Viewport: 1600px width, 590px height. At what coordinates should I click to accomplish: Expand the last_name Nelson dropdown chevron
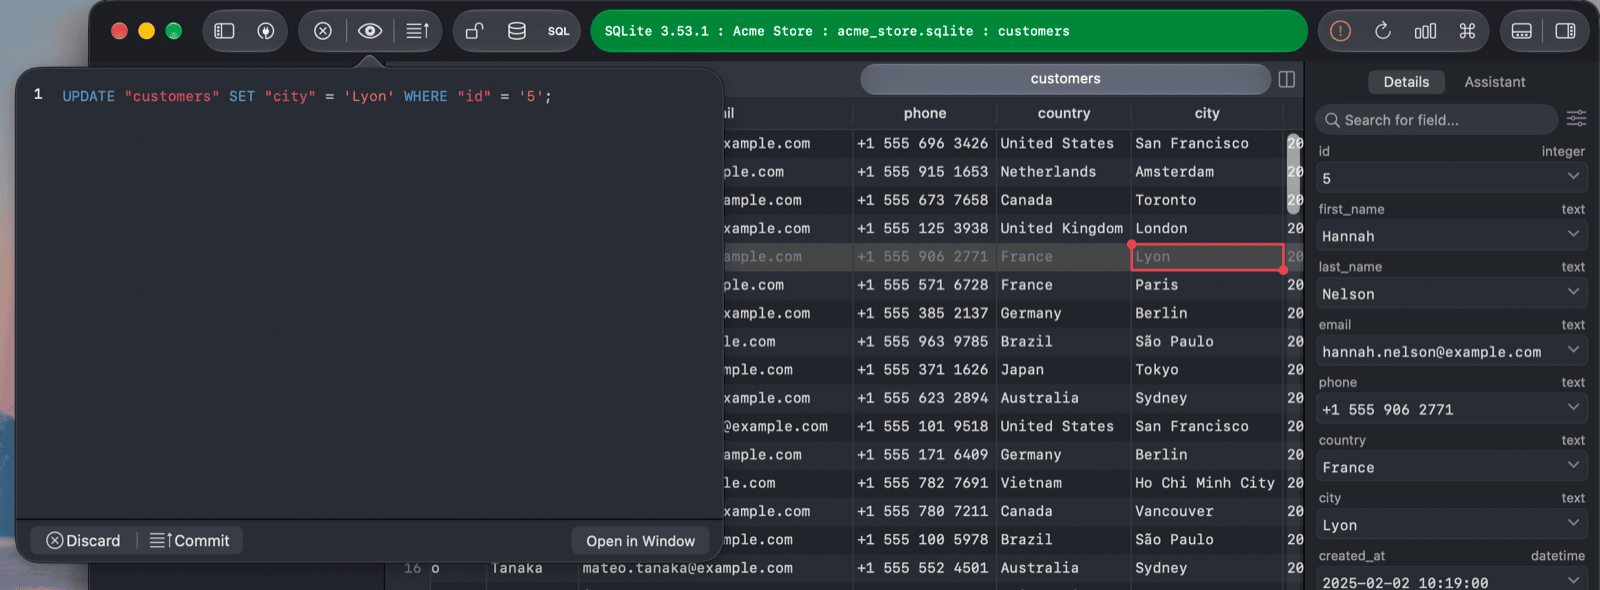(1573, 293)
